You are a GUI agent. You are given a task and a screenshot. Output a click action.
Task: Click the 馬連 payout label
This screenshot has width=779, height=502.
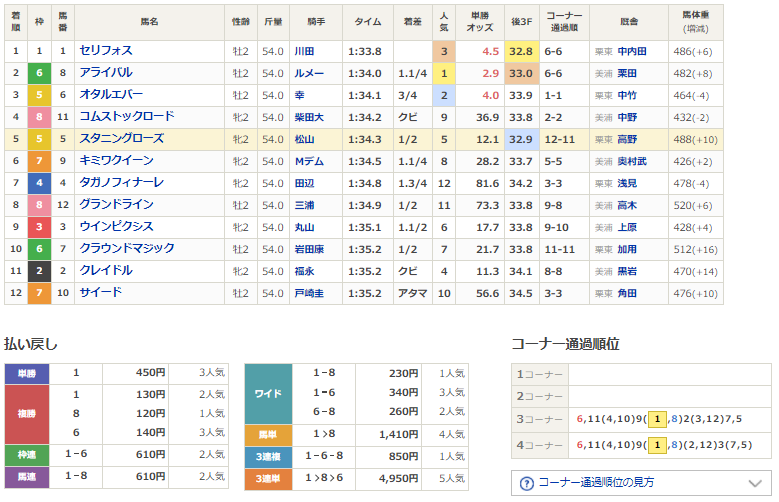click(27, 477)
